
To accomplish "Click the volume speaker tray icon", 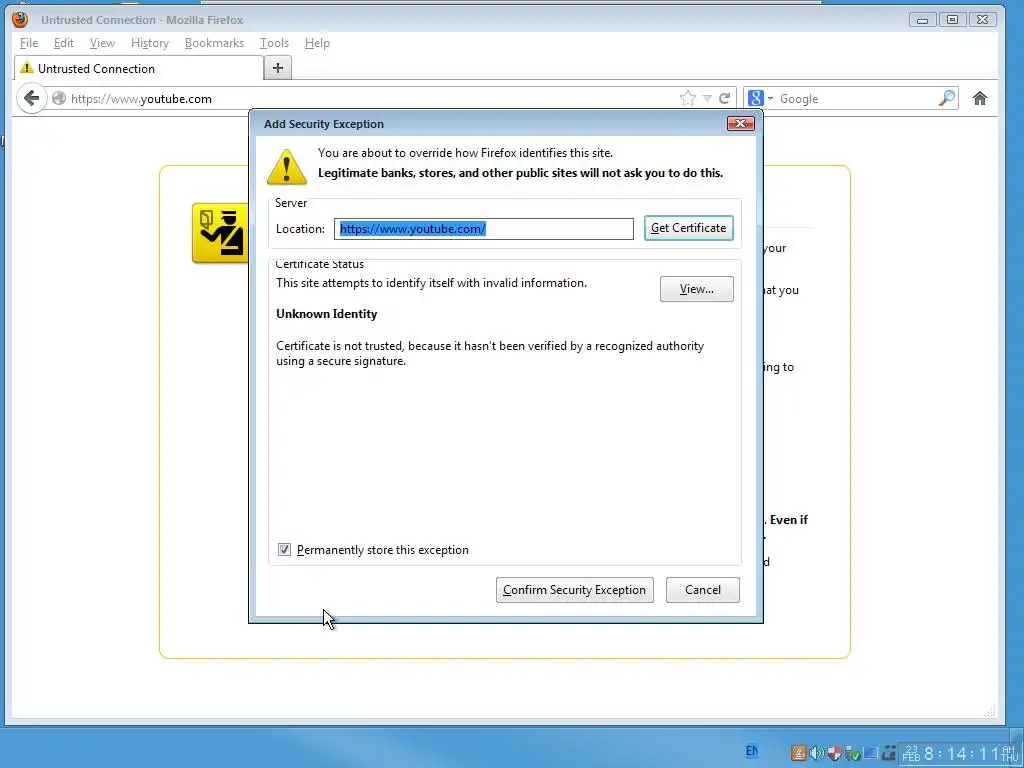I will (816, 753).
